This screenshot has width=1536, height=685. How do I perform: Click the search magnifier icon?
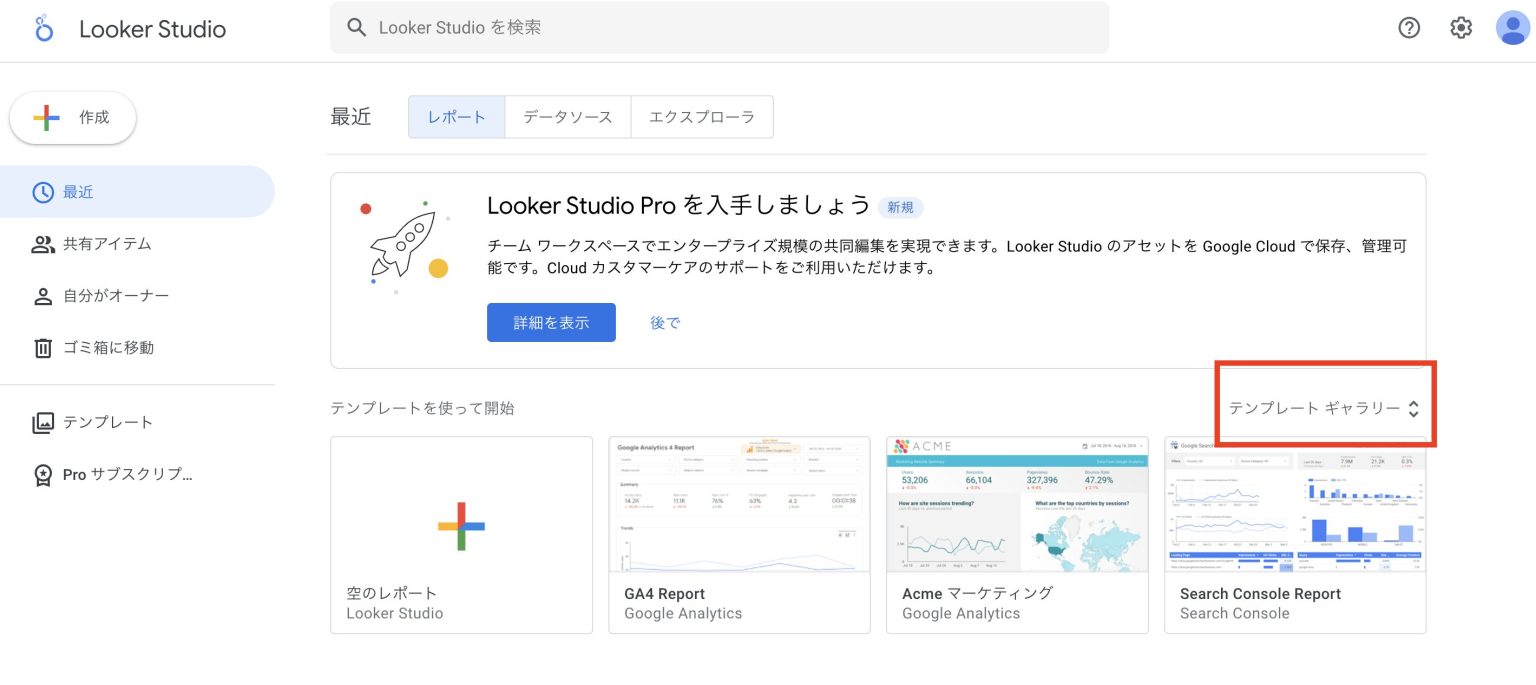[x=357, y=27]
